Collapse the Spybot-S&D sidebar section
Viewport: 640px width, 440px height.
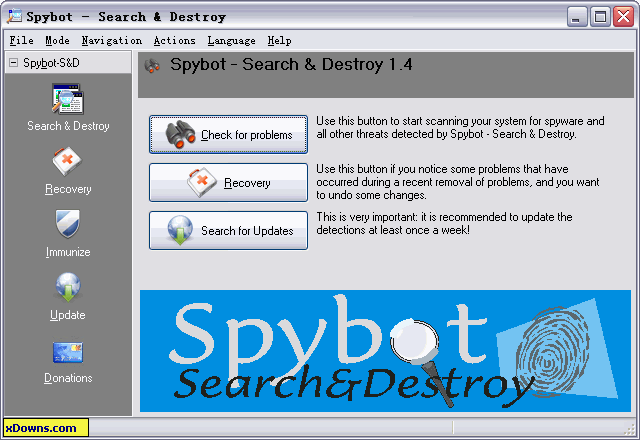(x=14, y=62)
